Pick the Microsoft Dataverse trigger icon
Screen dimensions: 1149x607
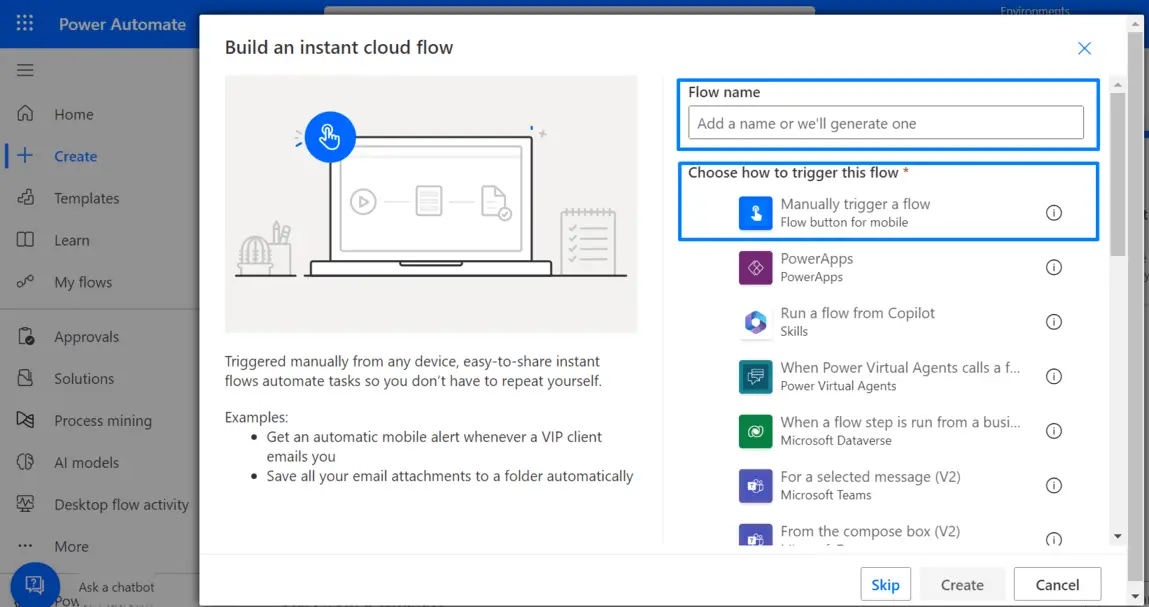[755, 431]
